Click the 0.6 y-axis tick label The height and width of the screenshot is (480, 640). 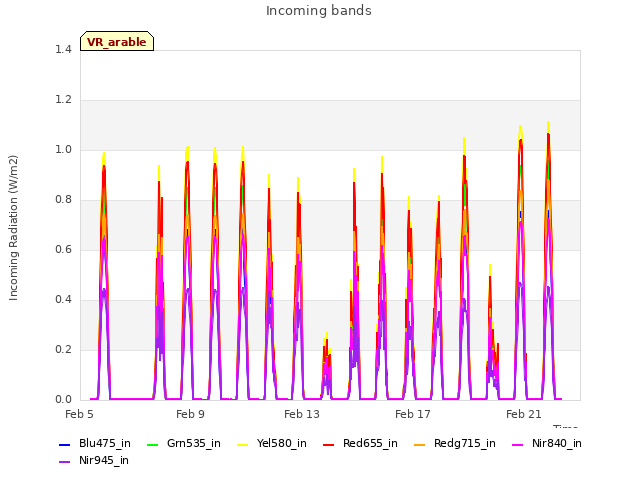[63, 250]
